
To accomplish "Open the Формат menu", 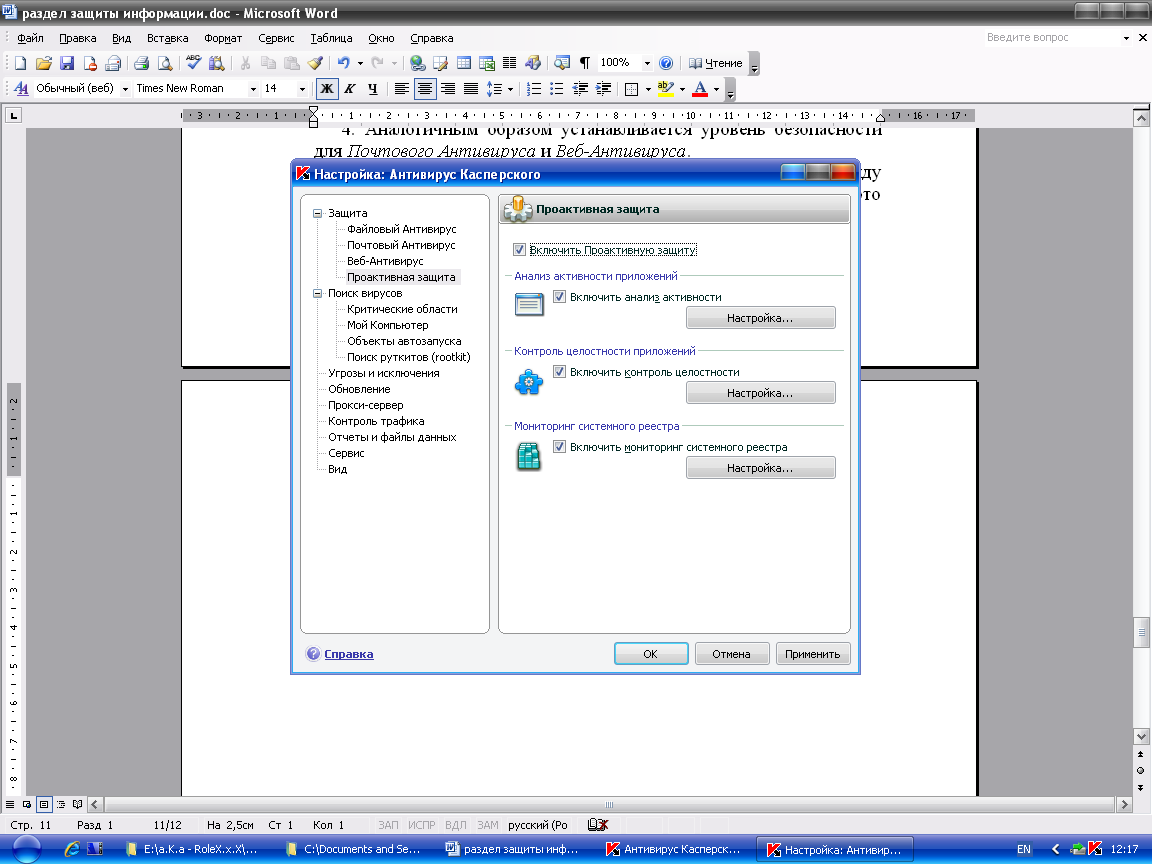I will pos(223,38).
